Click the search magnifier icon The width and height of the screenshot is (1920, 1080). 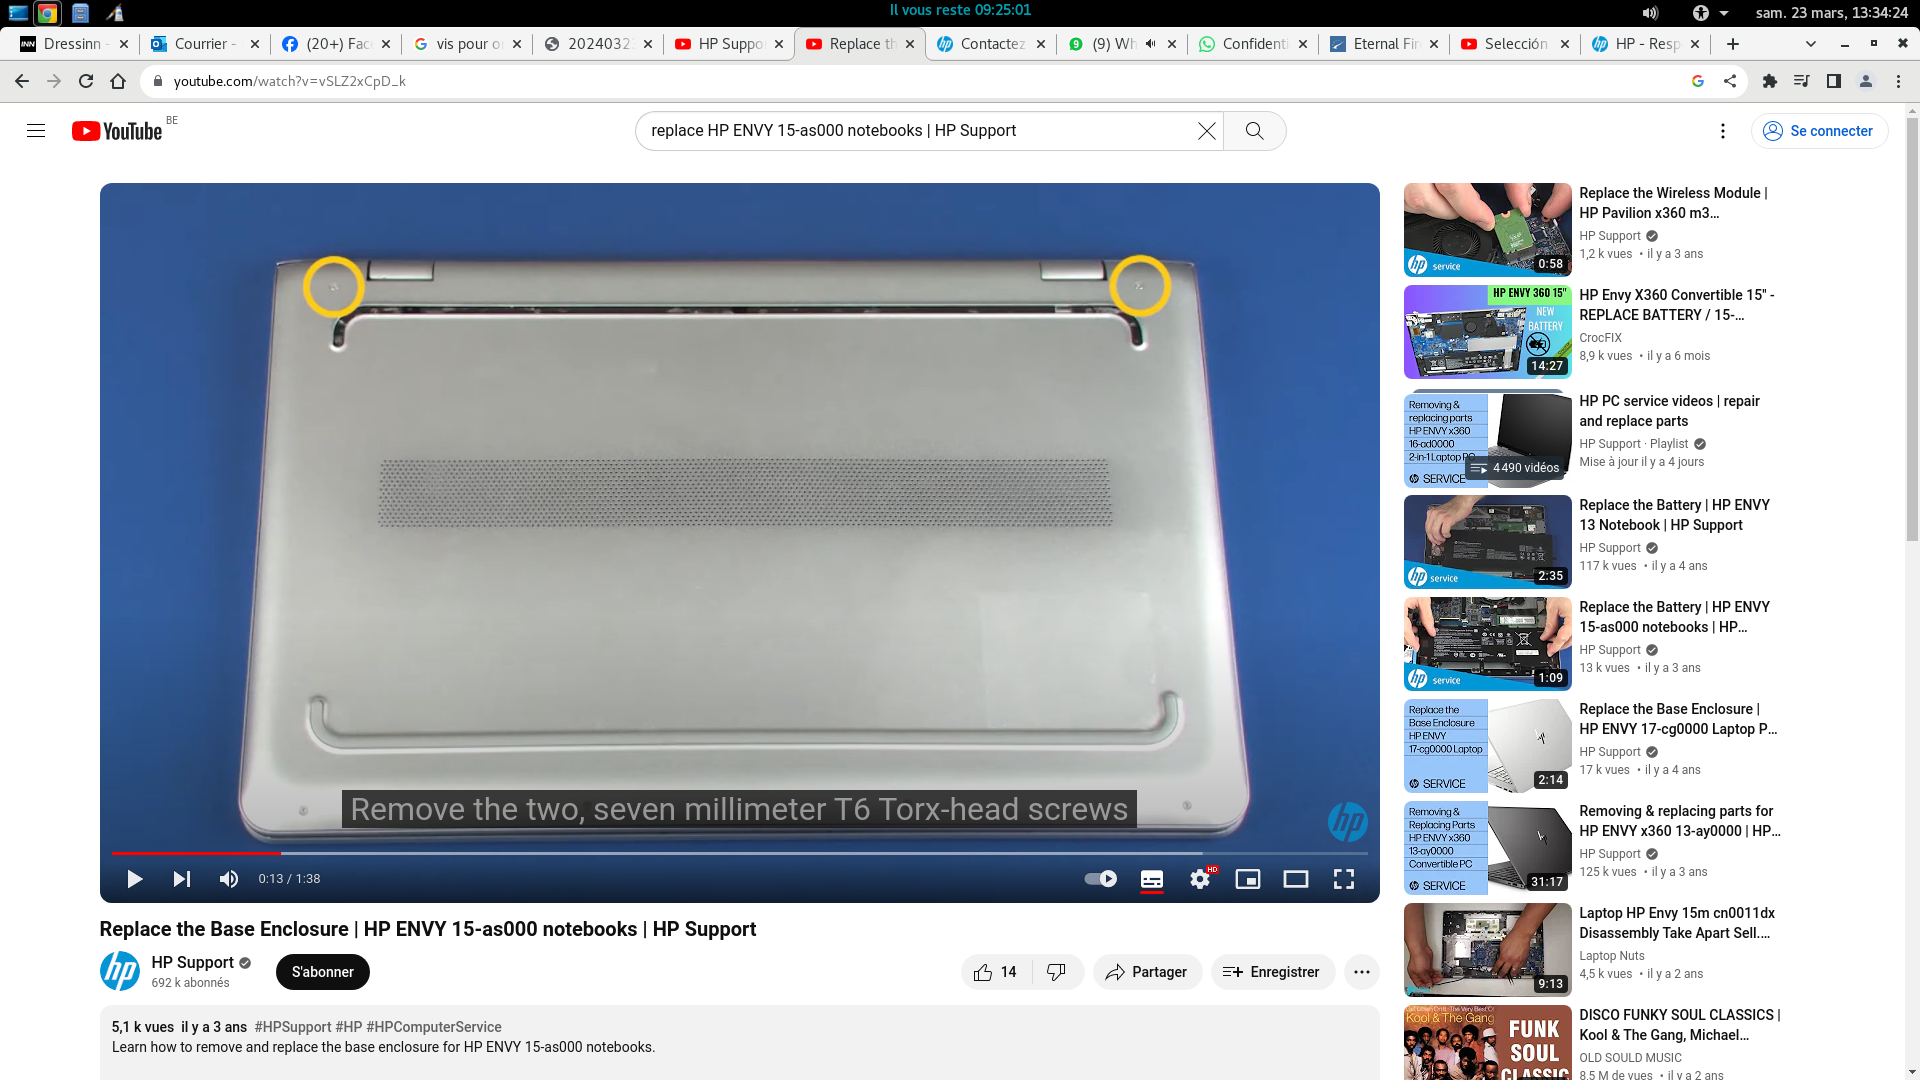(1254, 130)
